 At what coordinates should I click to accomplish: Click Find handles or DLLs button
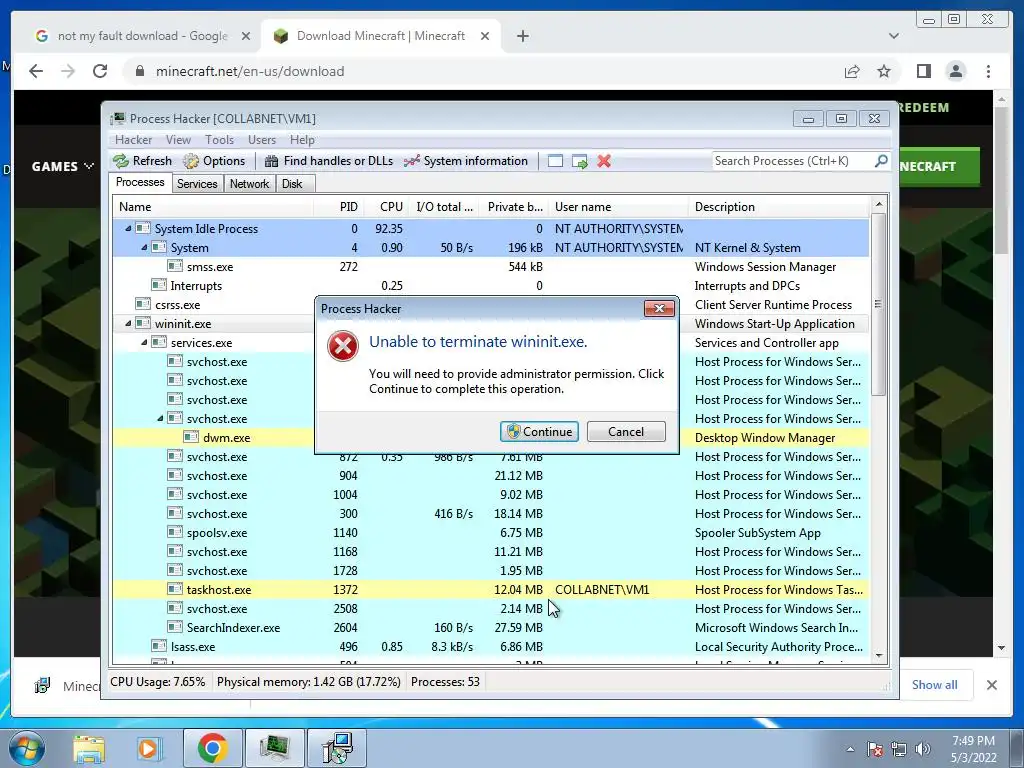click(x=329, y=161)
